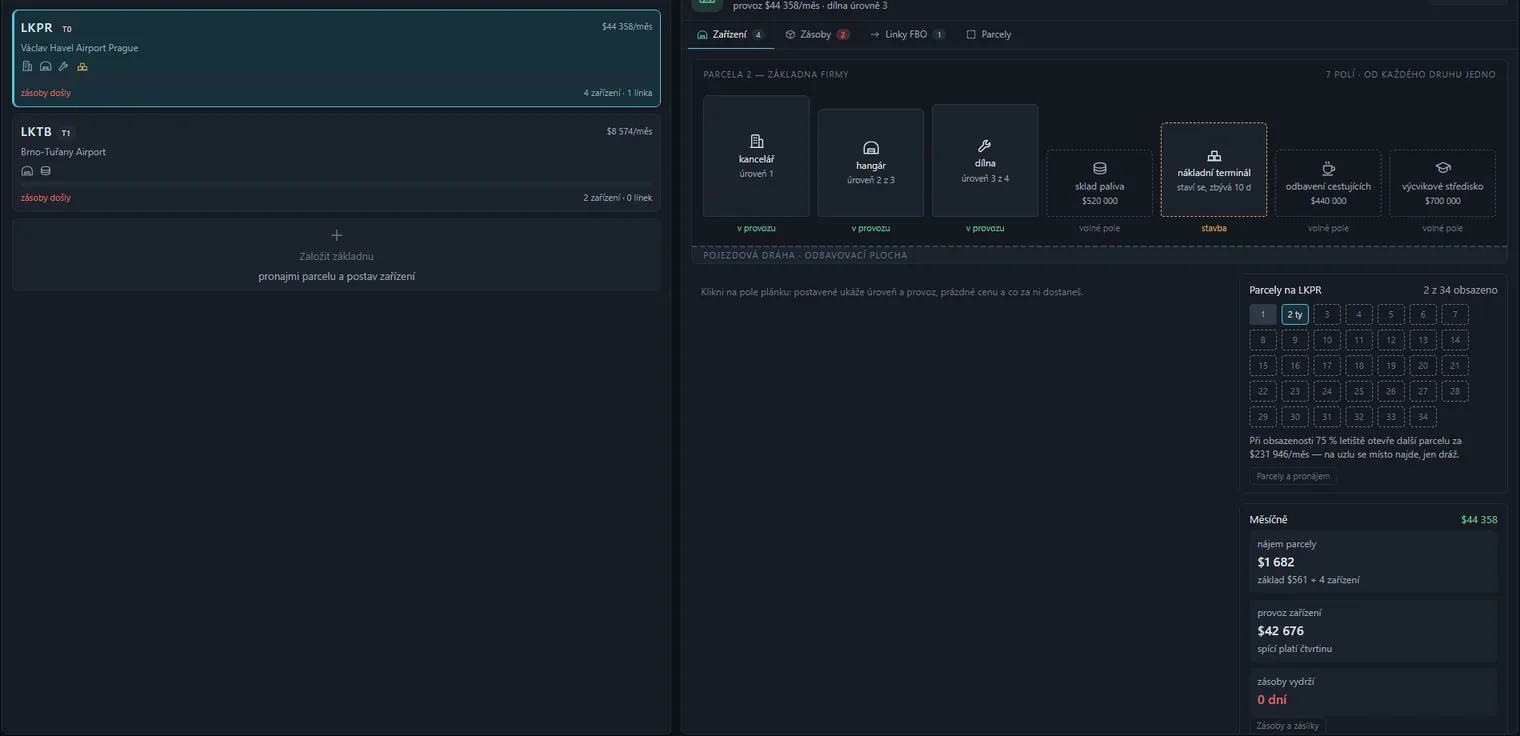Image resolution: width=1520 pixels, height=736 pixels.
Task: Select the výcvikové středisko empty slot
Action: [x=1443, y=183]
